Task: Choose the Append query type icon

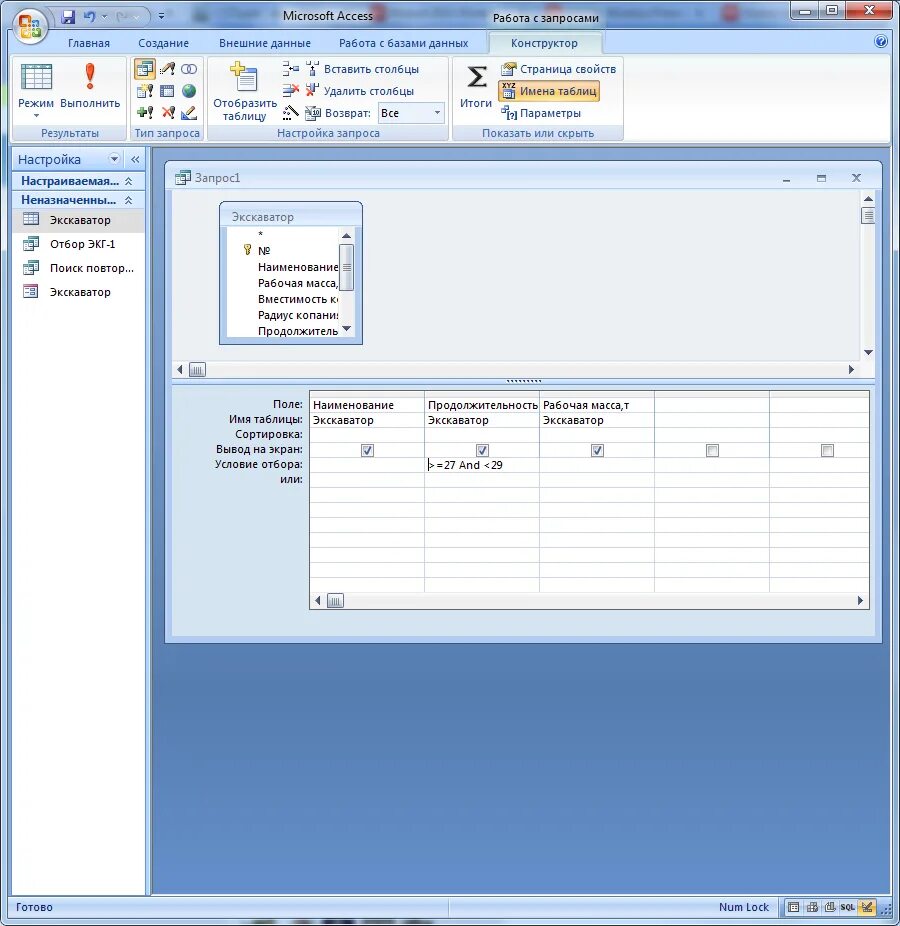Action: pyautogui.click(x=145, y=112)
